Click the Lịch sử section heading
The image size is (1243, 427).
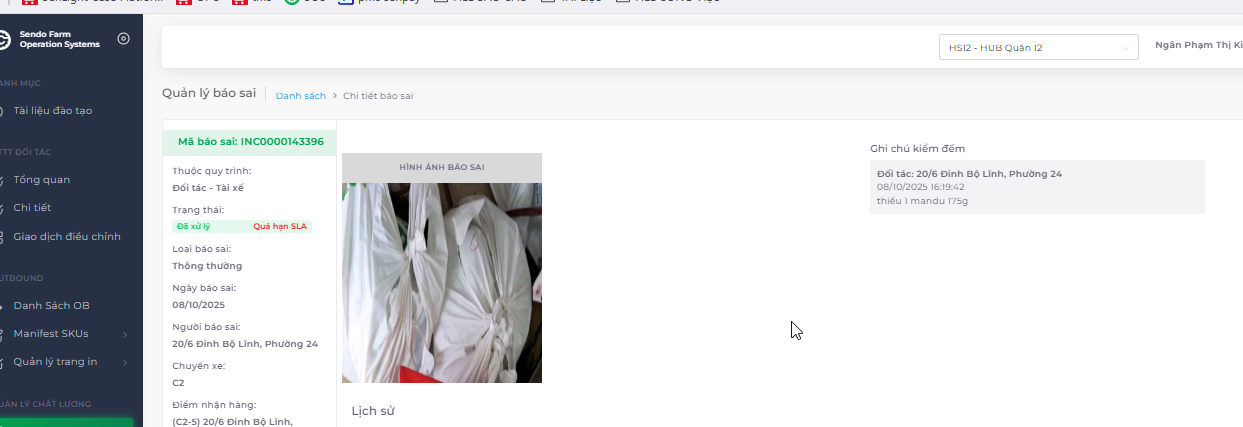pos(375,411)
